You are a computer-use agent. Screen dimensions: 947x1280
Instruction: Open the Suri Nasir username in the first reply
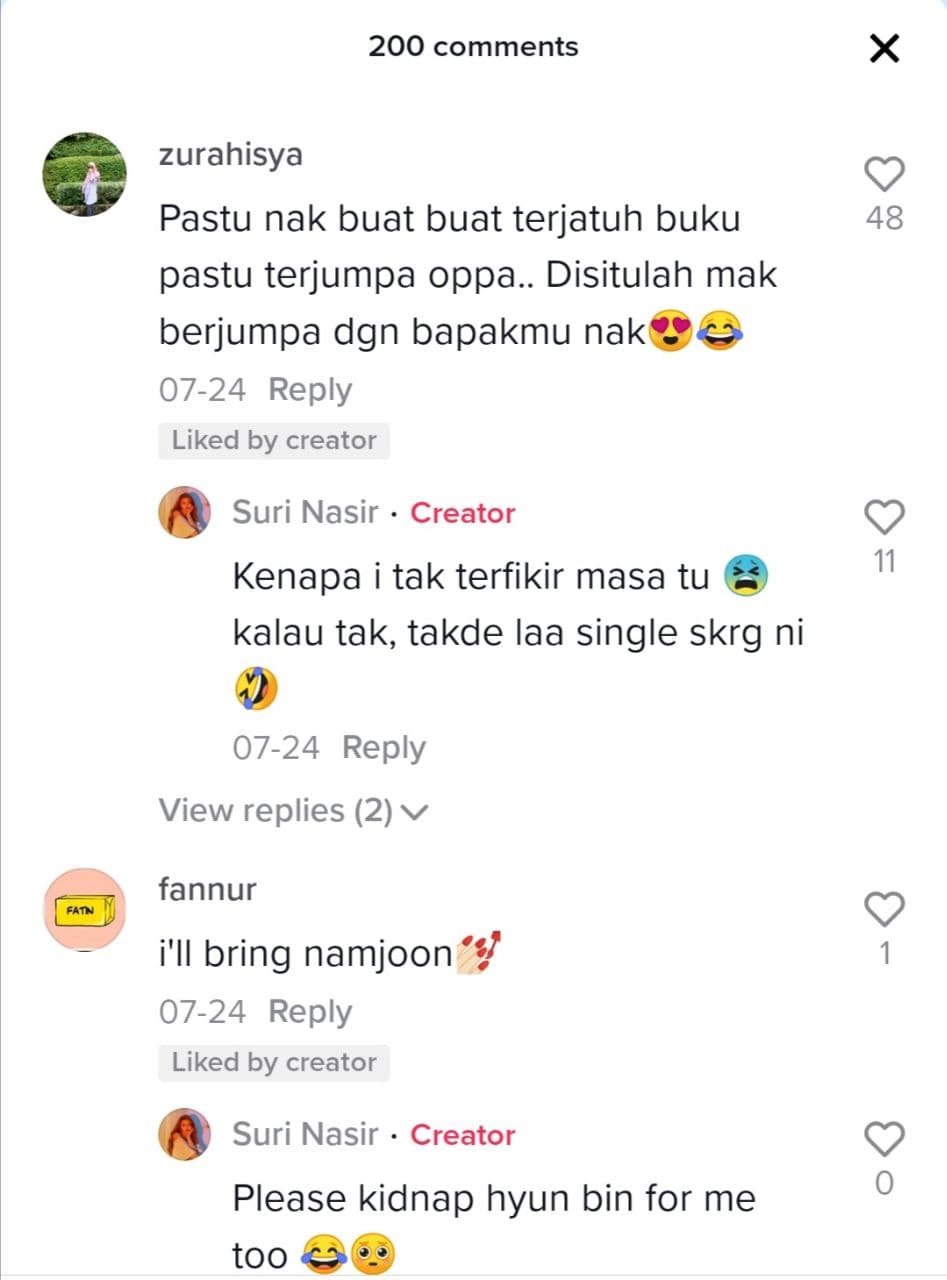(306, 513)
